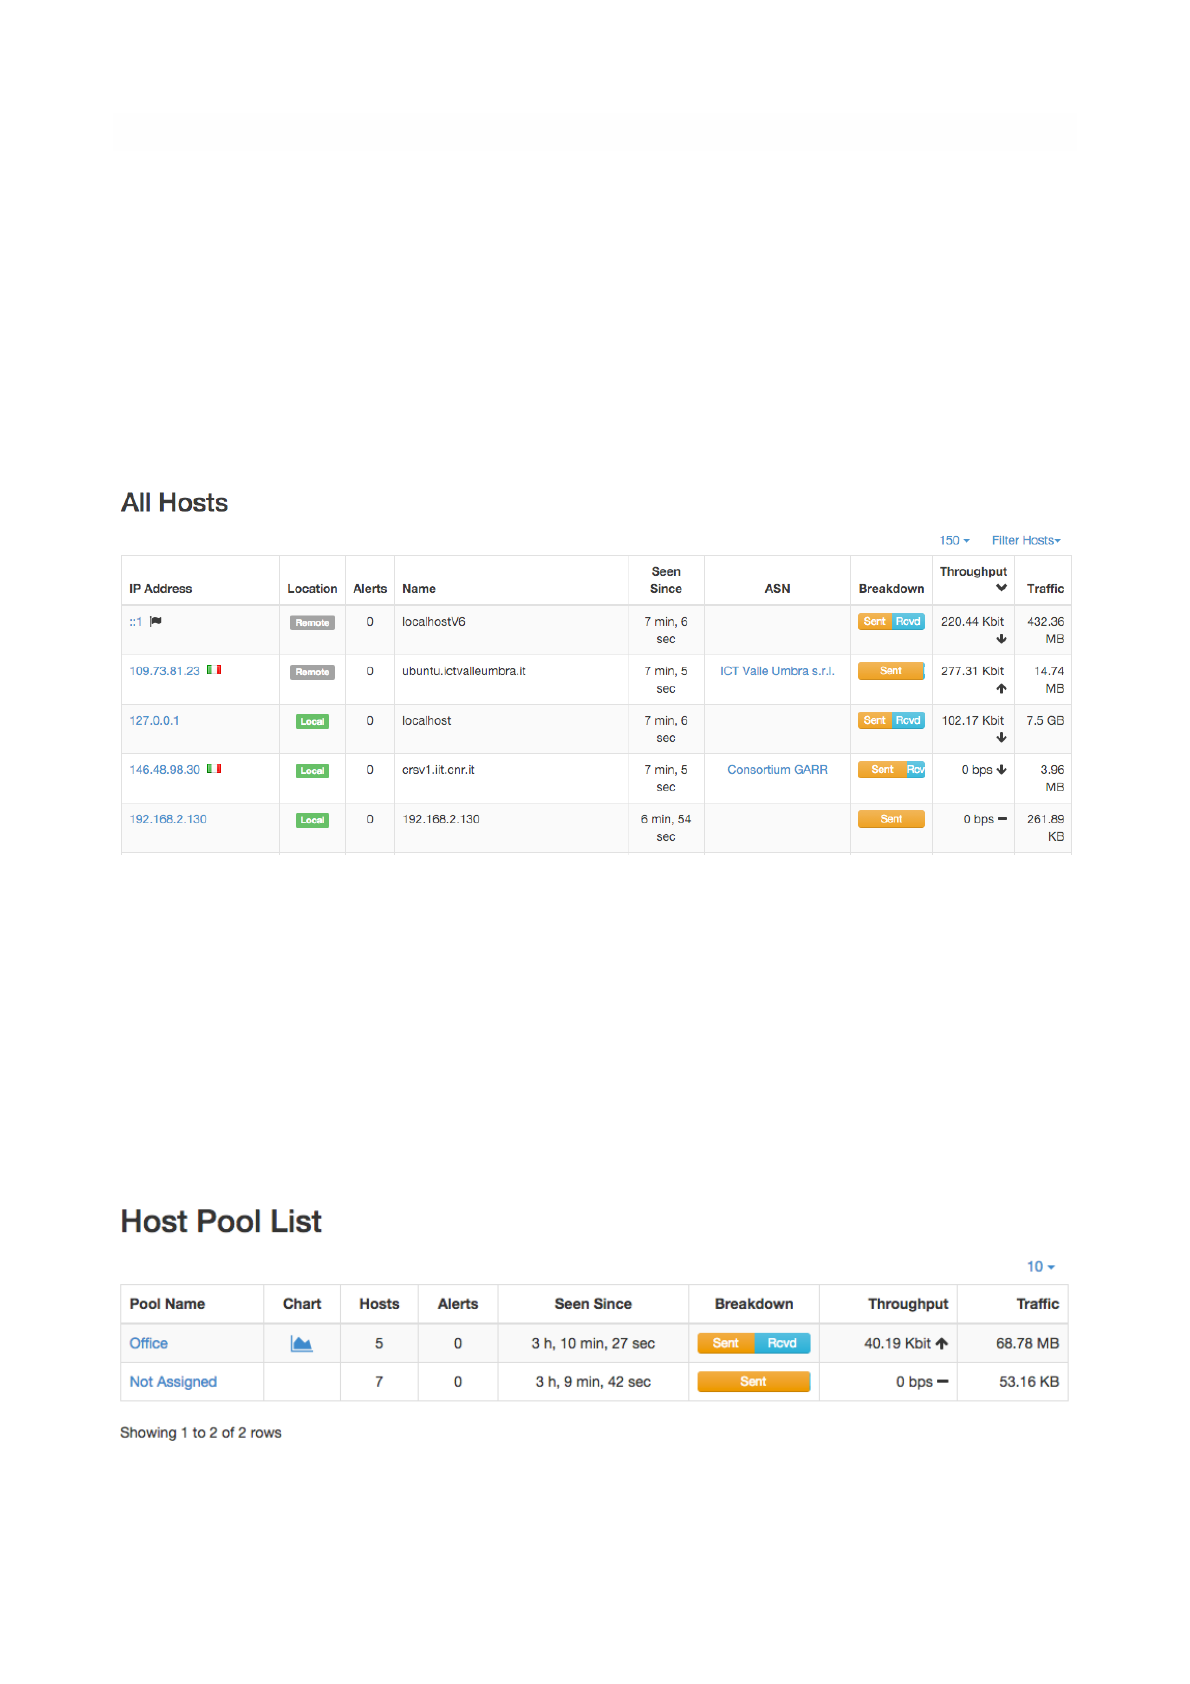Open host 192.168.2.130 IP link
Screen dimensions: 1190x1684
[168, 819]
